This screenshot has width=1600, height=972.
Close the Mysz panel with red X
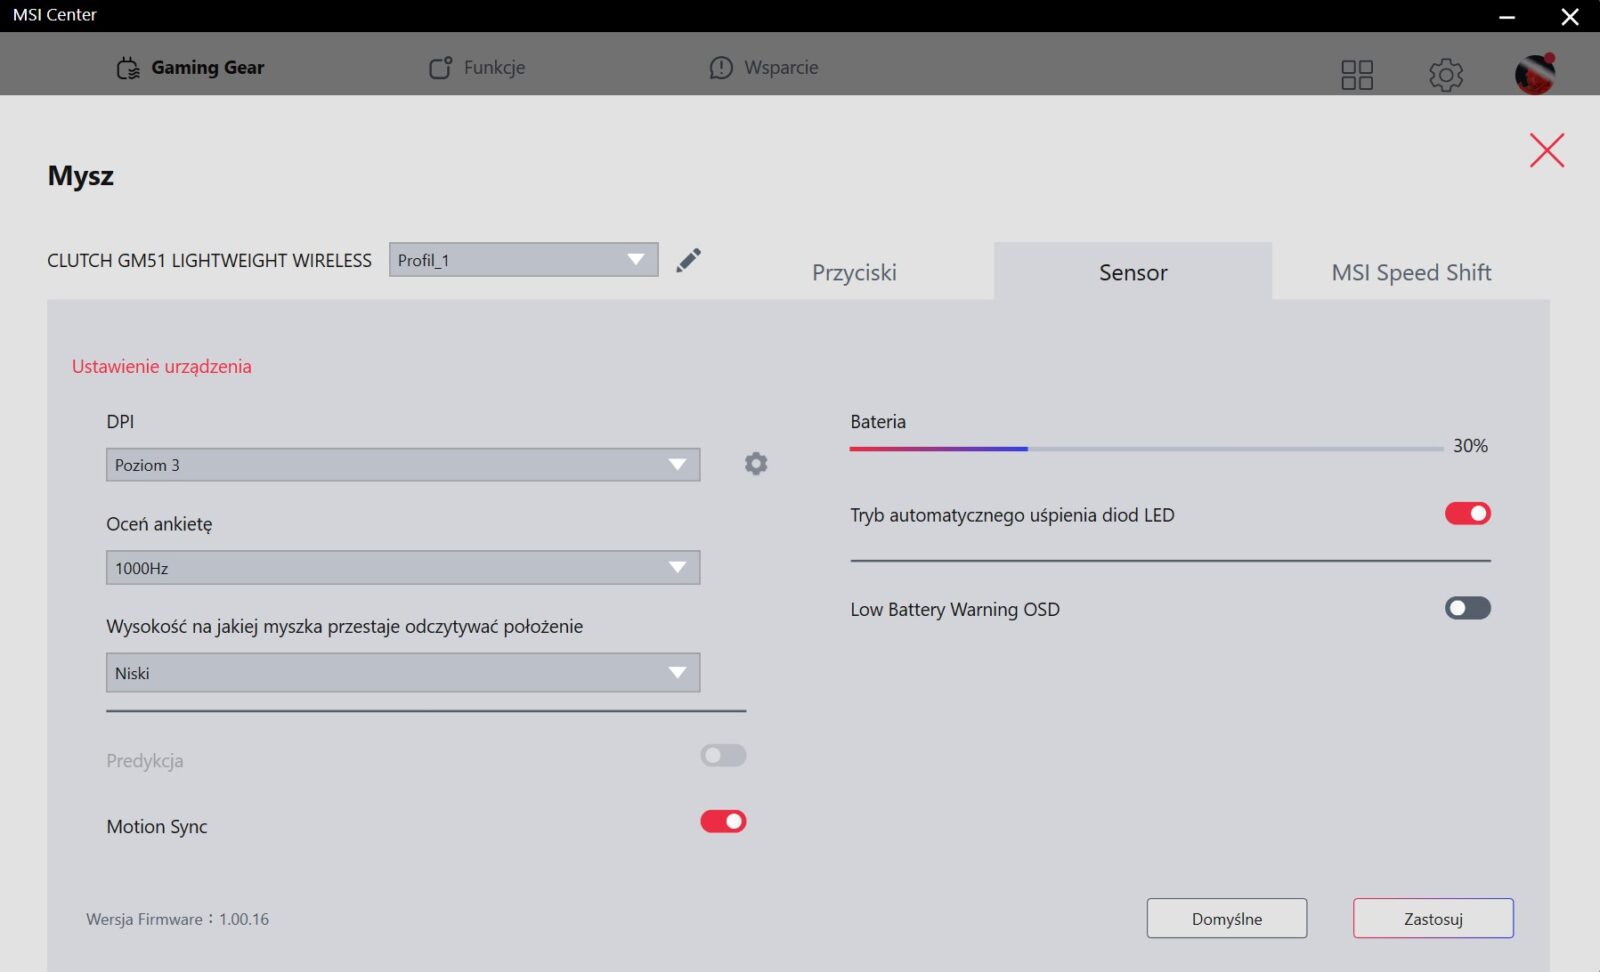pos(1546,151)
